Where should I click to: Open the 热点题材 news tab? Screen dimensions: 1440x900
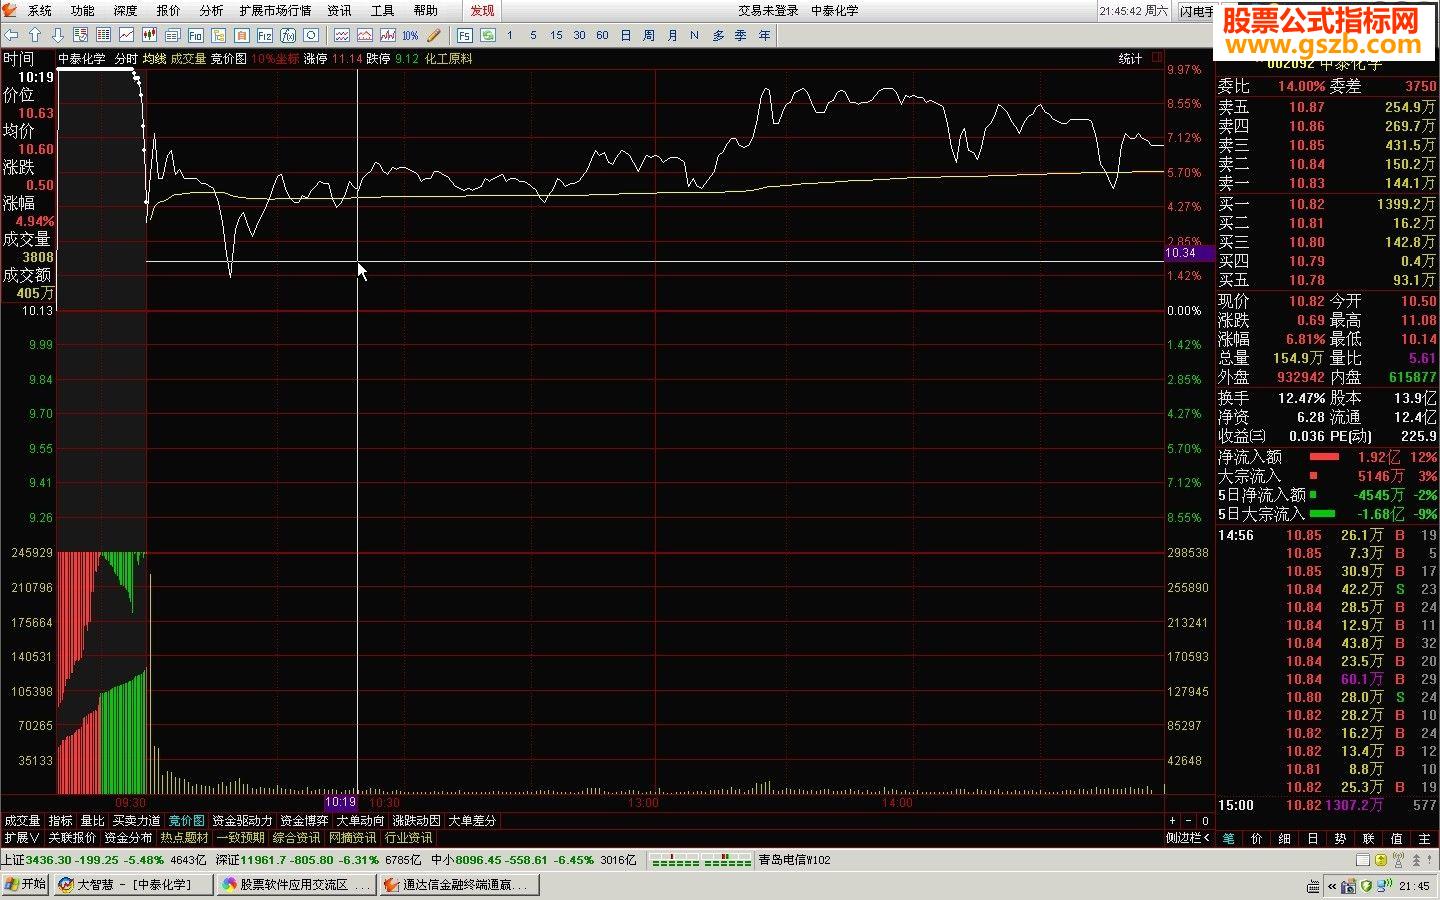pos(184,838)
